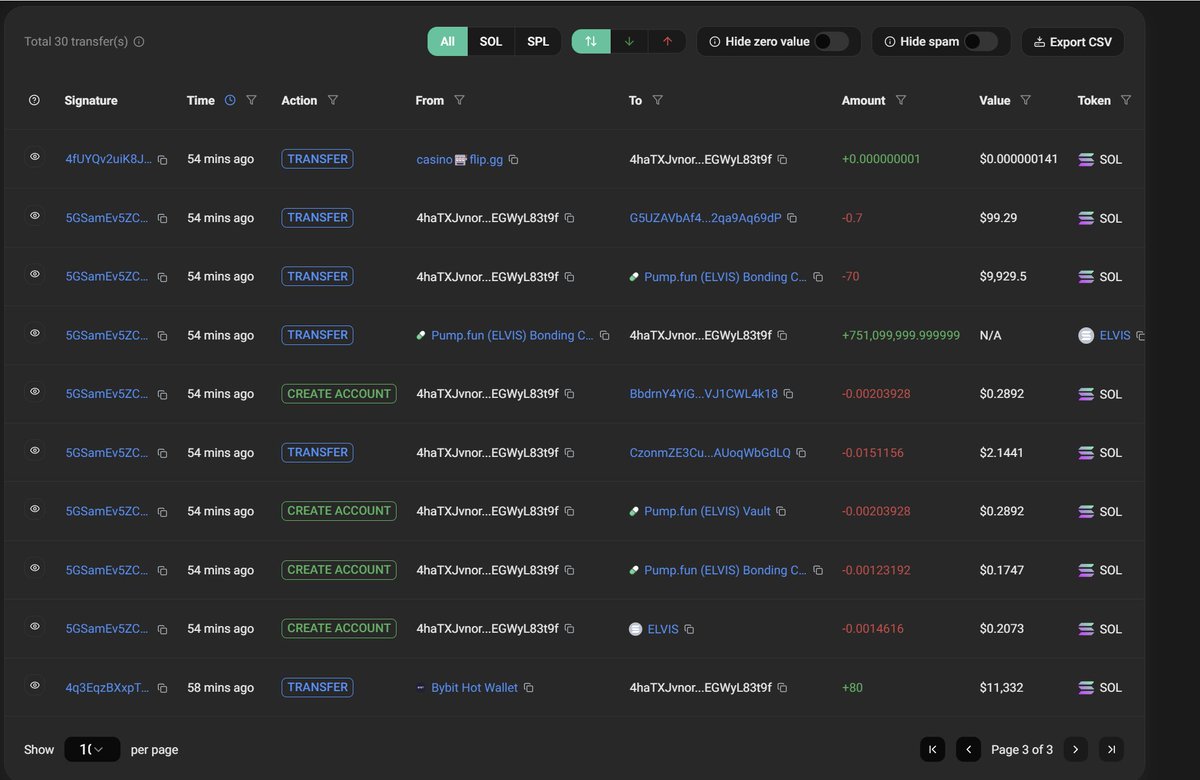The width and height of the screenshot is (1200, 780).
Task: Copy To address in the +80 row
Action: (x=782, y=688)
